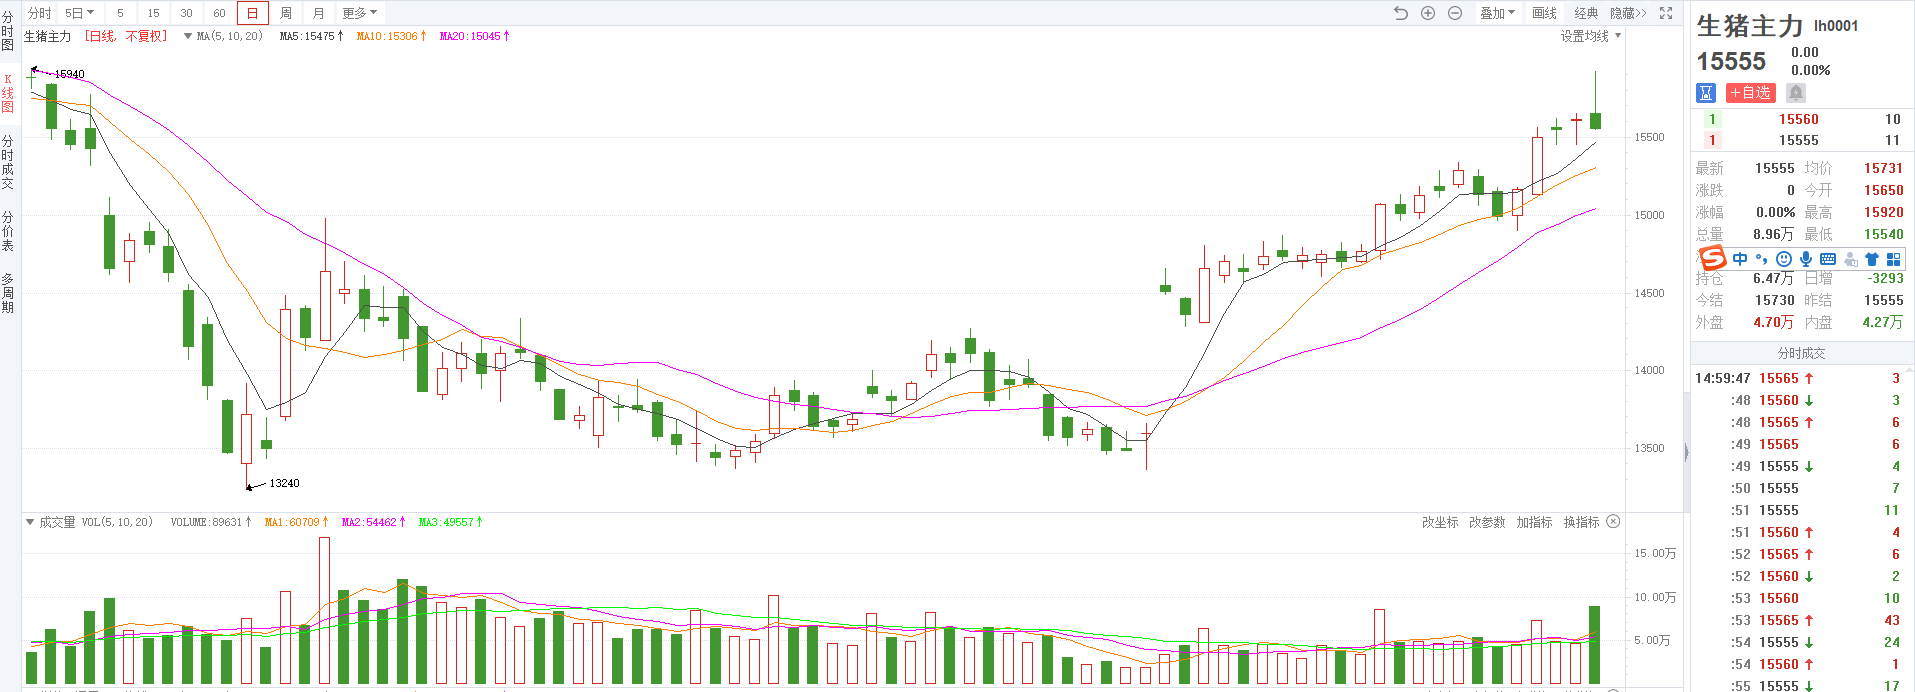Click the side panel collapse handle
Viewport: 1915px width, 692px height.
click(1686, 452)
